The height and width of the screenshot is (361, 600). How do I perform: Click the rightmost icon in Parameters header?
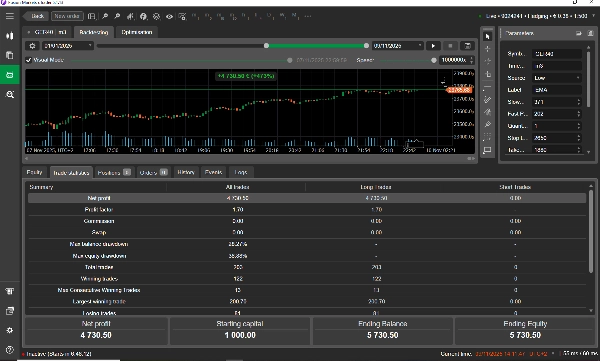point(590,33)
